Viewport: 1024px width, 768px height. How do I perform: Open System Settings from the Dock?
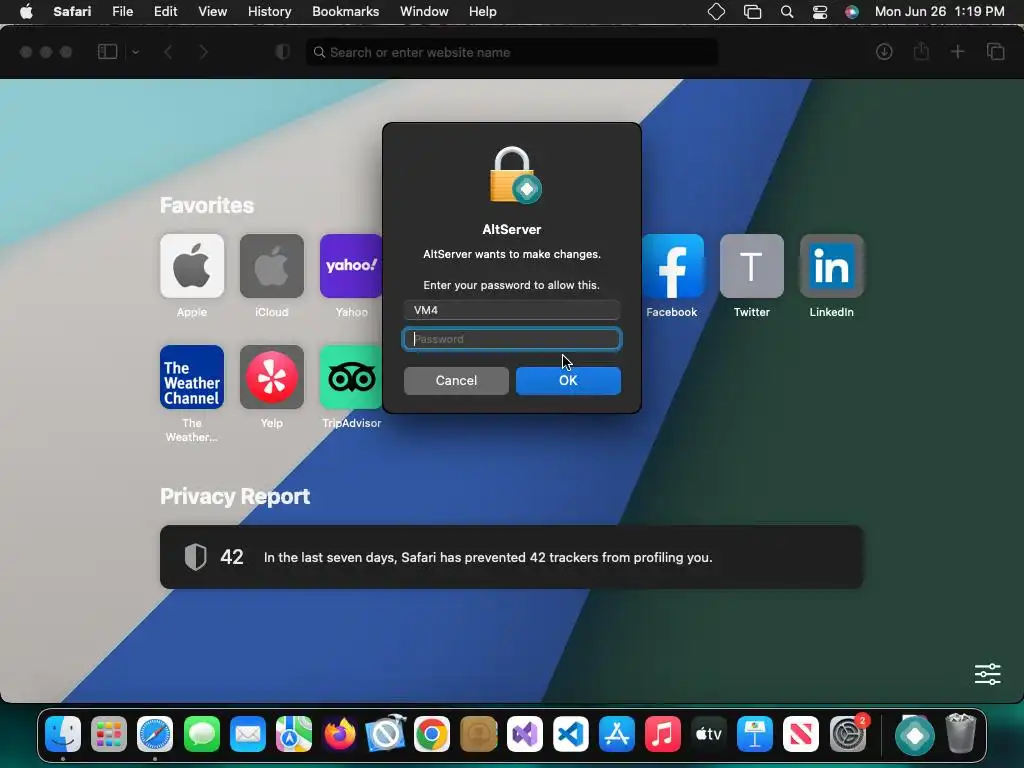[848, 735]
